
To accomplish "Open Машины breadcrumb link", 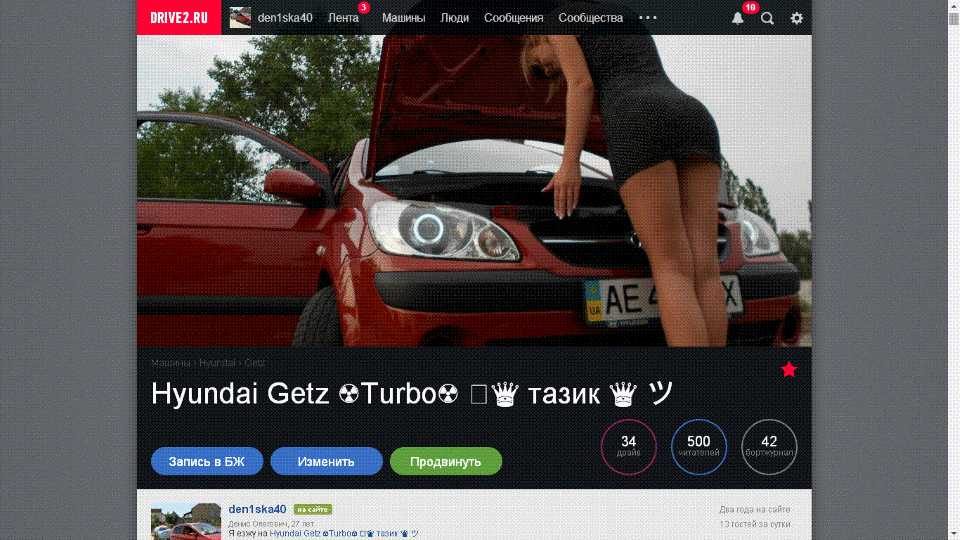I will 170,362.
